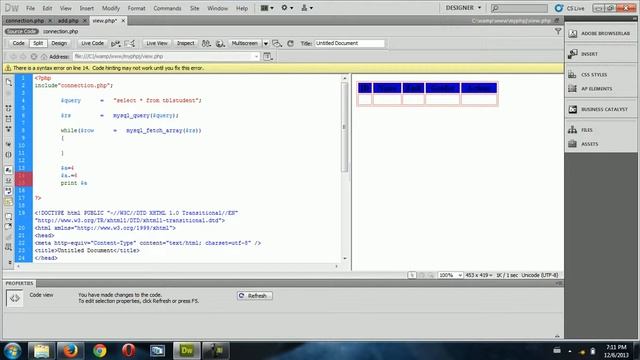640x360 pixels.
Task: Open the Extend Dreamweaver gear menu
Action: point(287,8)
